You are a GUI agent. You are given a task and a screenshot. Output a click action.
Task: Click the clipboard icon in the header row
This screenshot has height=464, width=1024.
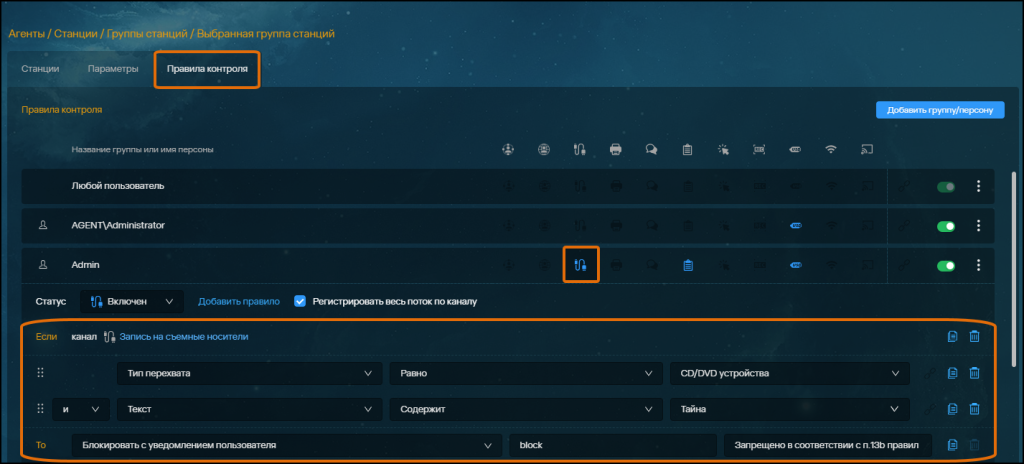pyautogui.click(x=687, y=149)
